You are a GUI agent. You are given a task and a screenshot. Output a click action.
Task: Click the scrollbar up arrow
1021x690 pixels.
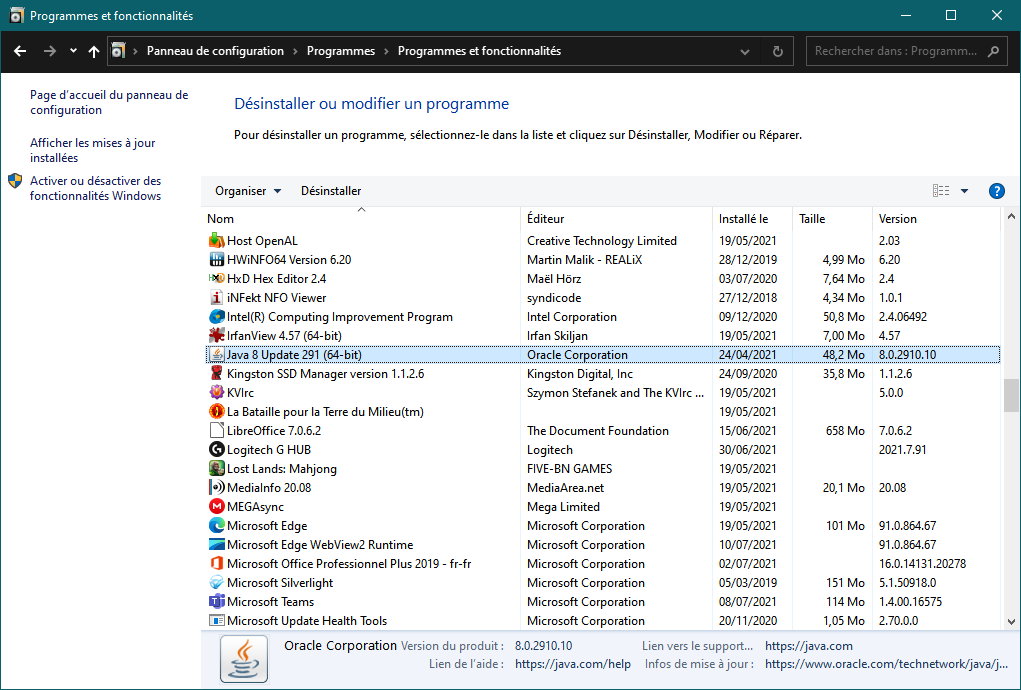tap(1011, 216)
